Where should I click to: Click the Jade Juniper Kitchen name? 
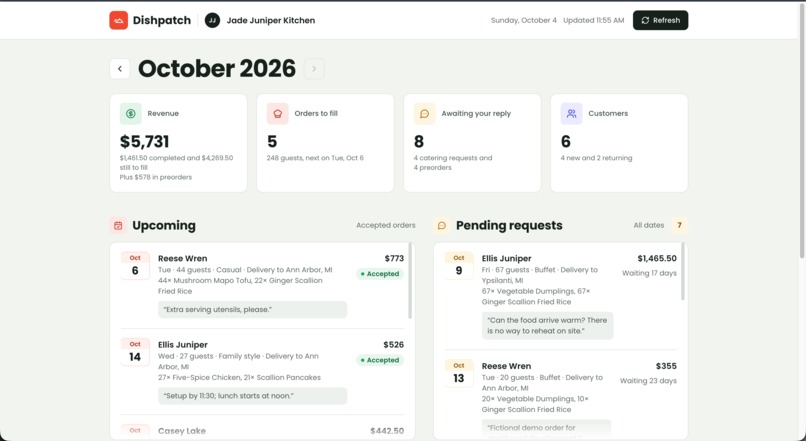(x=271, y=21)
